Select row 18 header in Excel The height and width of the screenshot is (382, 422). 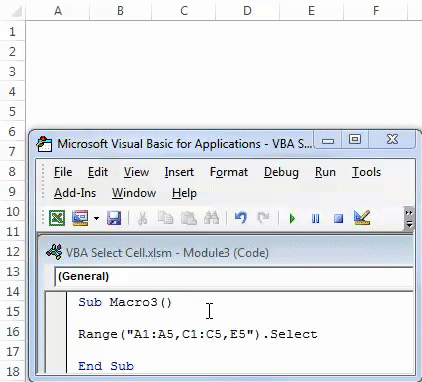(12, 372)
